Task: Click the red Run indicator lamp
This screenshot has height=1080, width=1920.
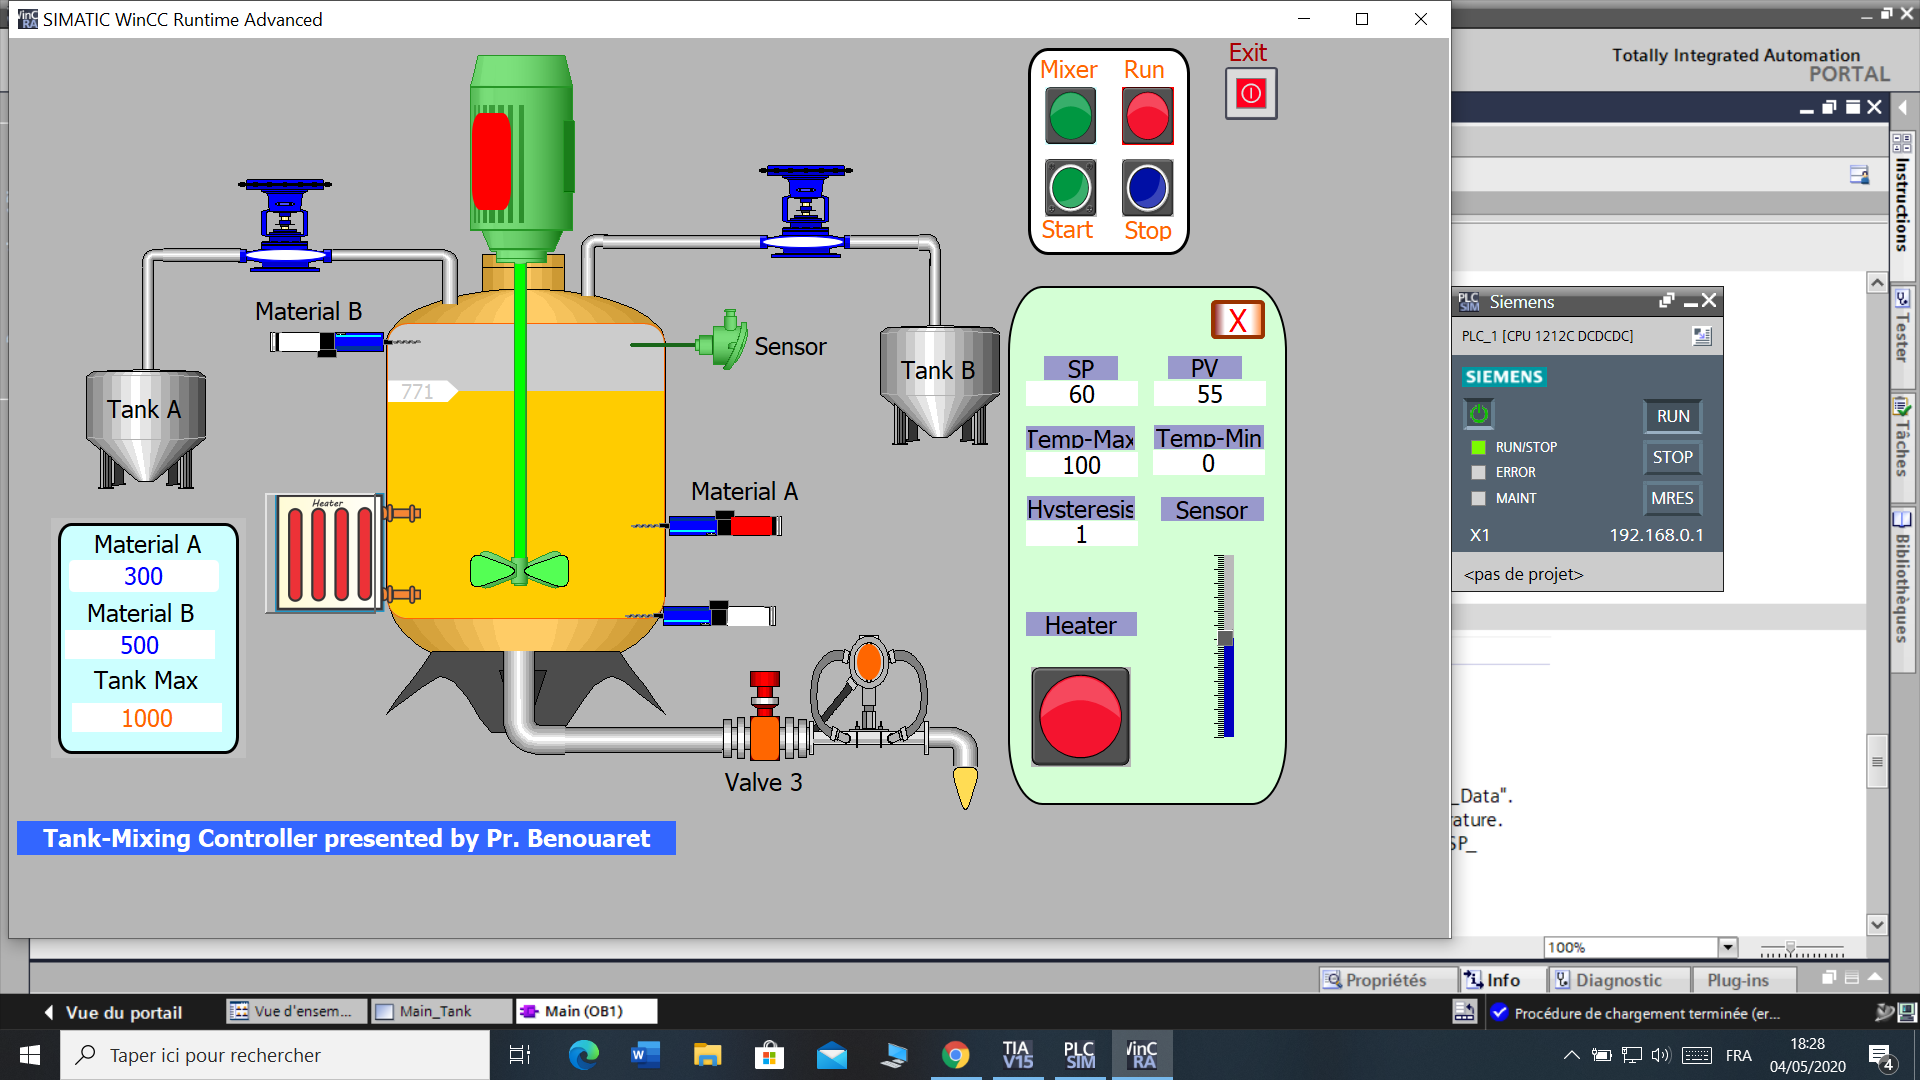Action: (x=1147, y=116)
